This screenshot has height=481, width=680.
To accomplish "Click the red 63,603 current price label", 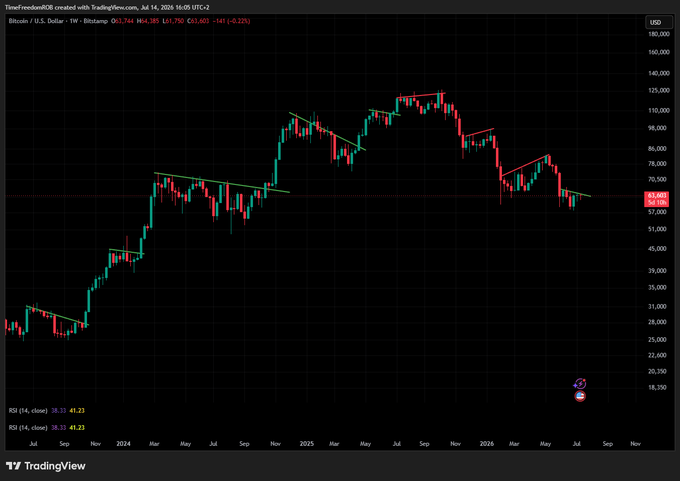I will click(x=657, y=196).
